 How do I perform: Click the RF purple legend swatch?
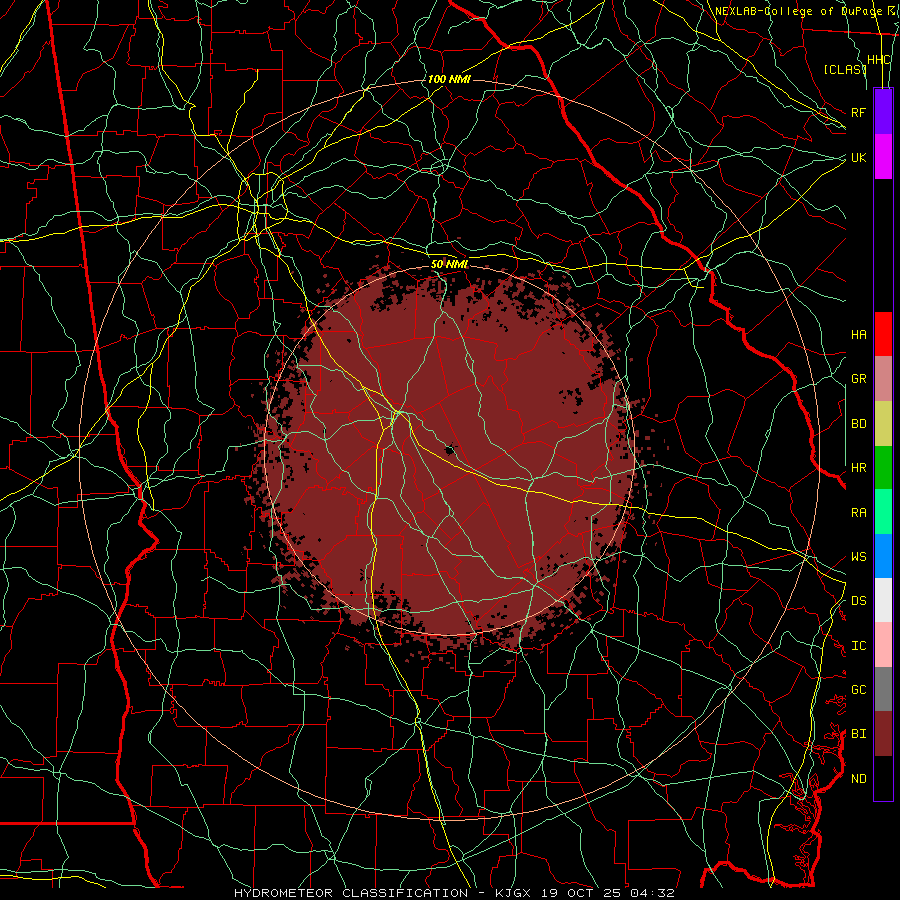tap(883, 112)
